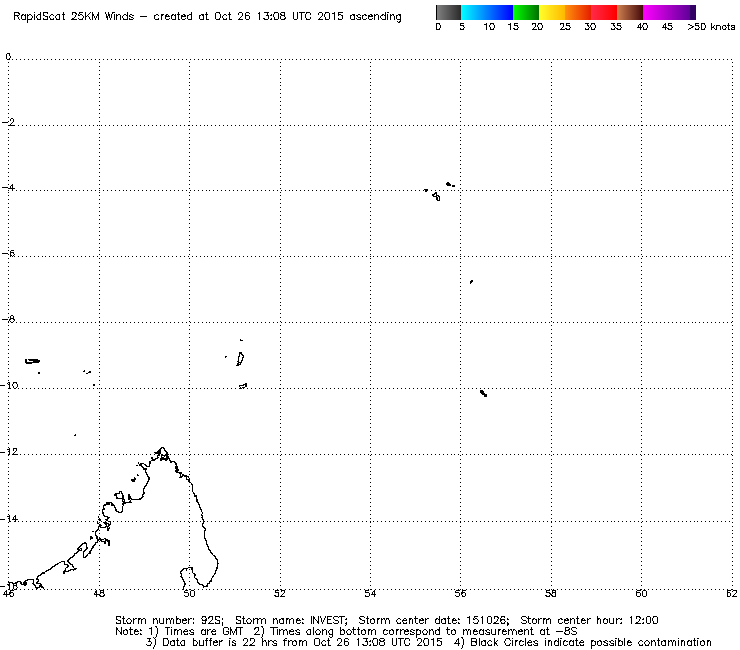This screenshot has width=740, height=650.
Task: Select the dark purple 45–50 knots legend color
Action: click(x=682, y=12)
